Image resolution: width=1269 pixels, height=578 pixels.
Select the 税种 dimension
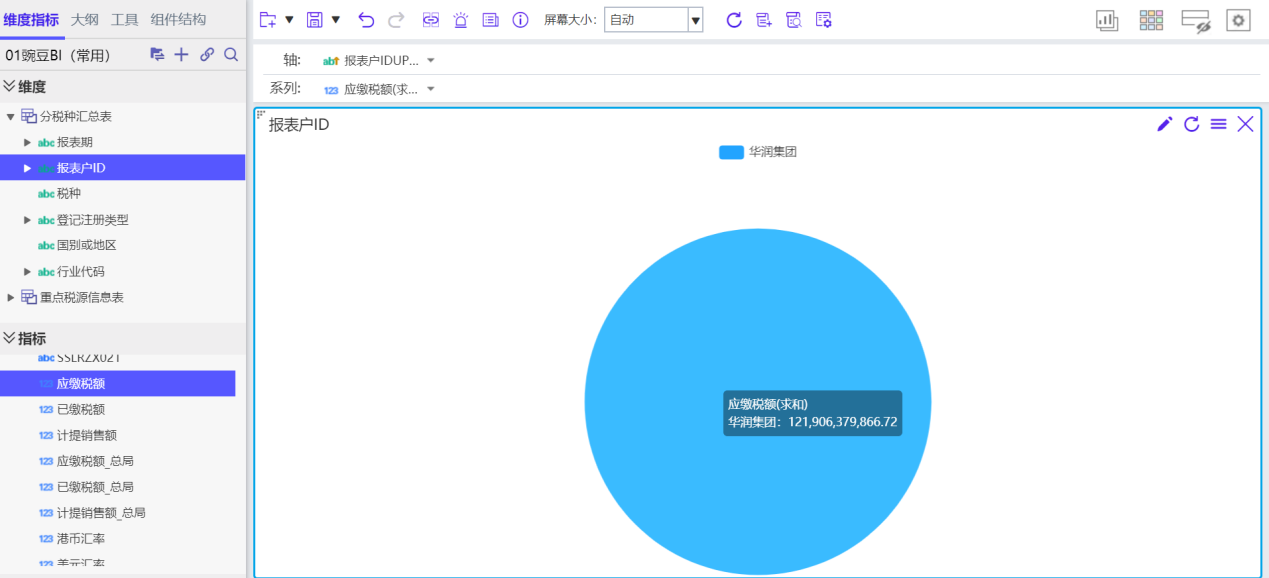tap(69, 194)
